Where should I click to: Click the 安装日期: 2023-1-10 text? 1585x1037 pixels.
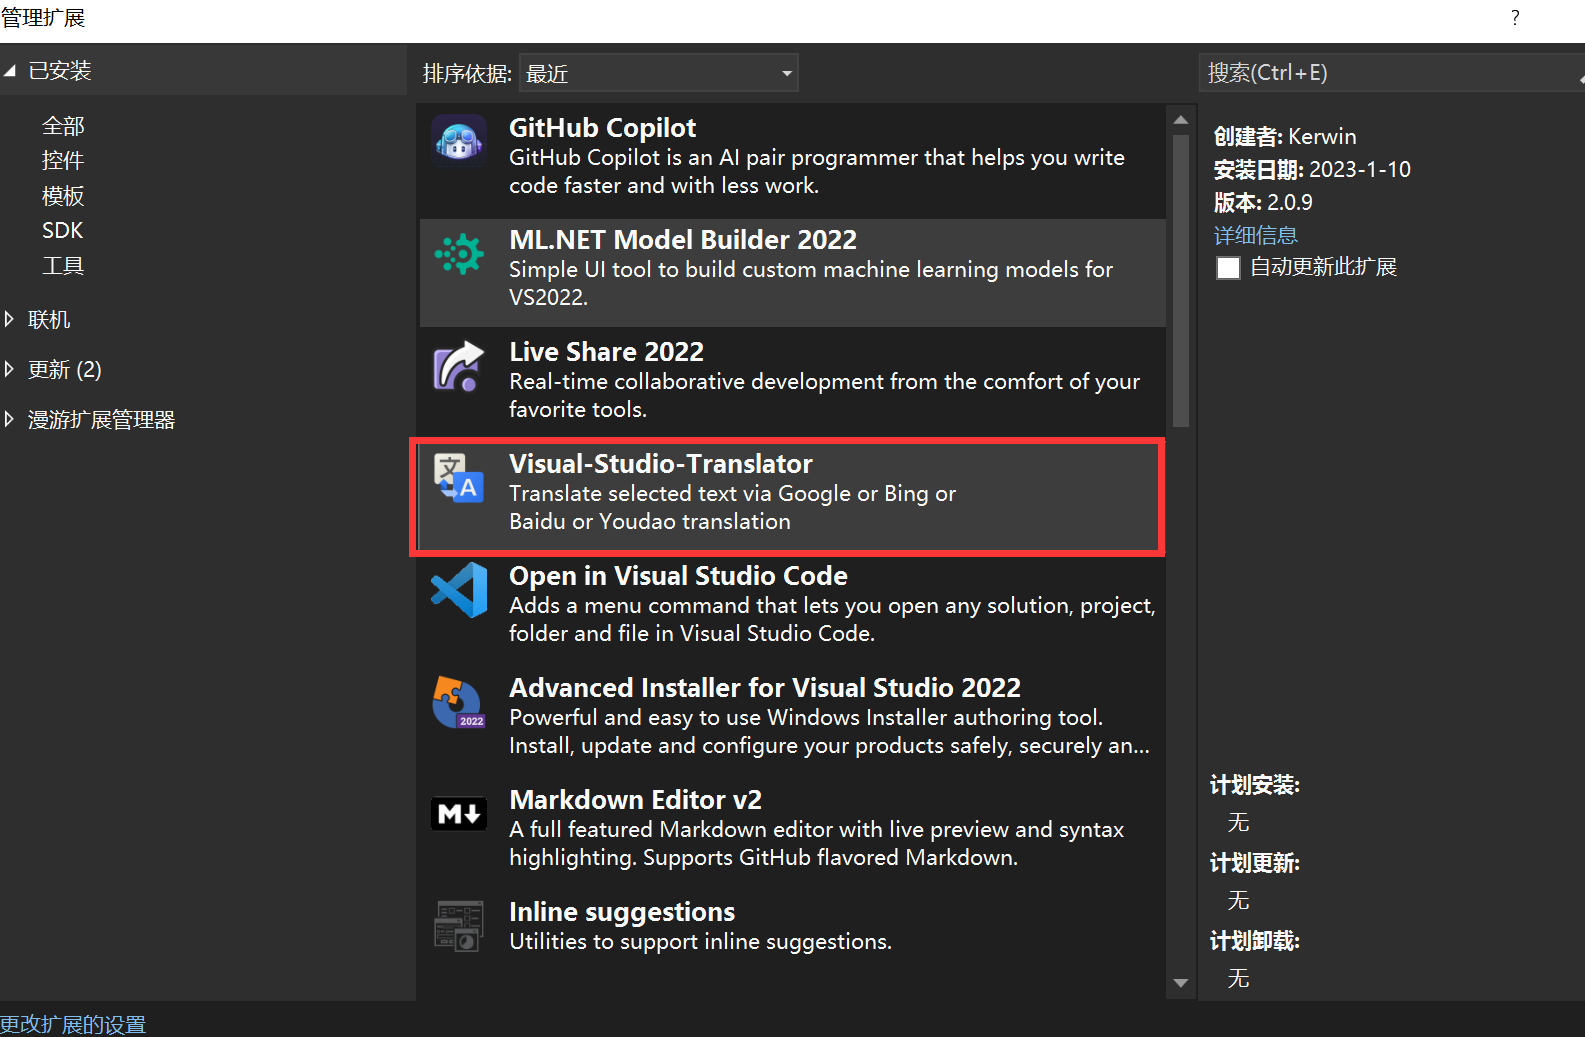tap(1312, 170)
